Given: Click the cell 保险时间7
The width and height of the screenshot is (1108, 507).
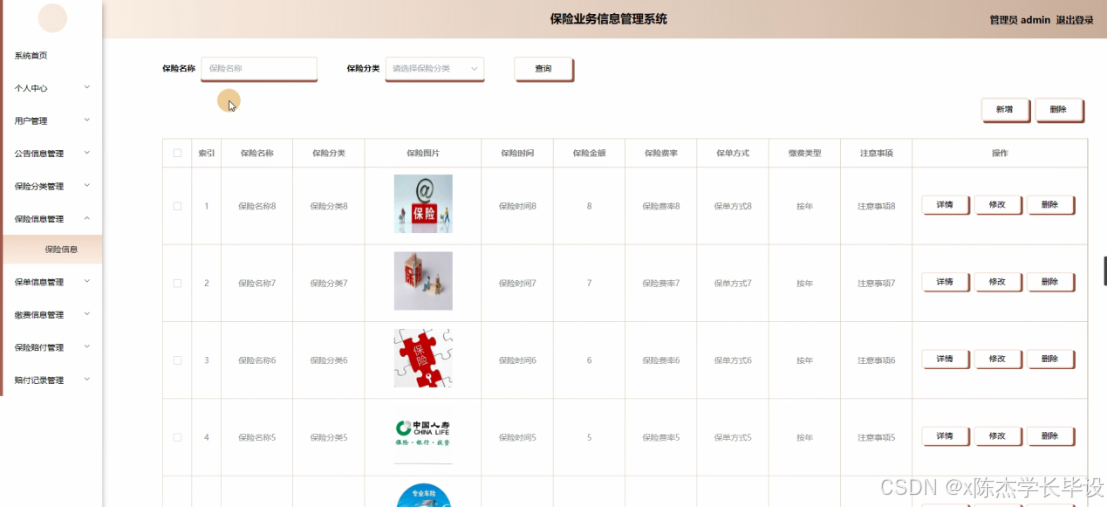Looking at the screenshot, I should pos(517,284).
